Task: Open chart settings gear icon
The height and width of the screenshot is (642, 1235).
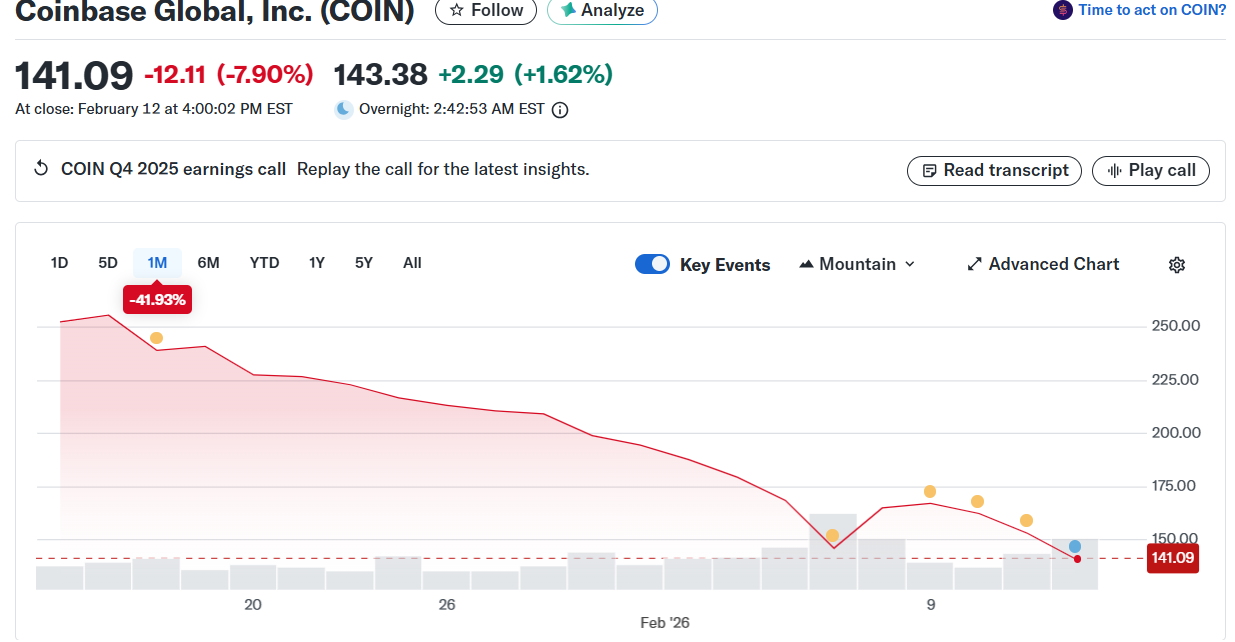Action: click(1177, 265)
